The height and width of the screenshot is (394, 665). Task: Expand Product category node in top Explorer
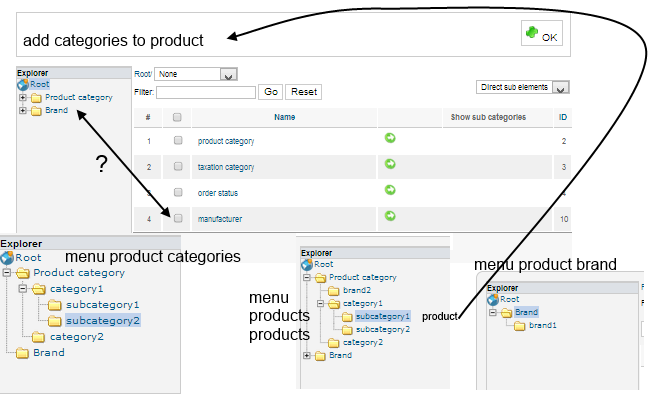[23, 98]
